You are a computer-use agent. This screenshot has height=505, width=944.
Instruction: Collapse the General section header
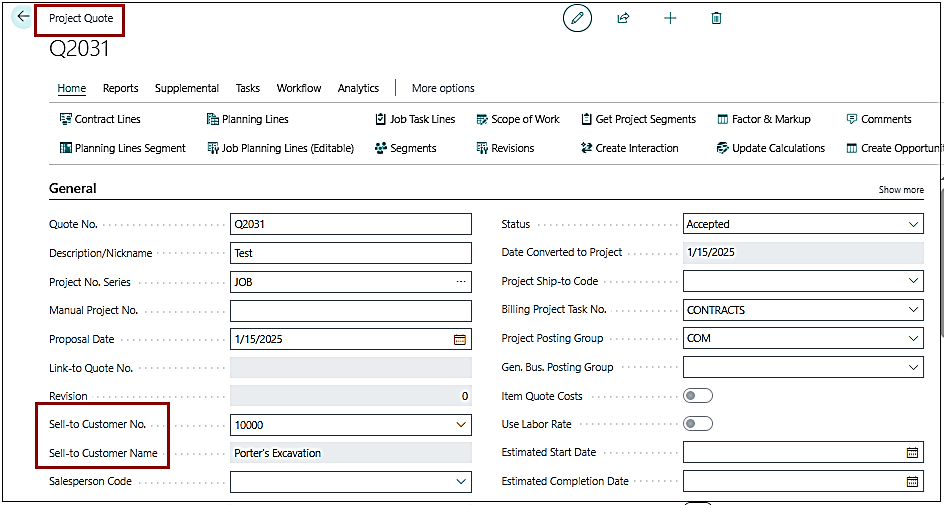click(x=72, y=188)
